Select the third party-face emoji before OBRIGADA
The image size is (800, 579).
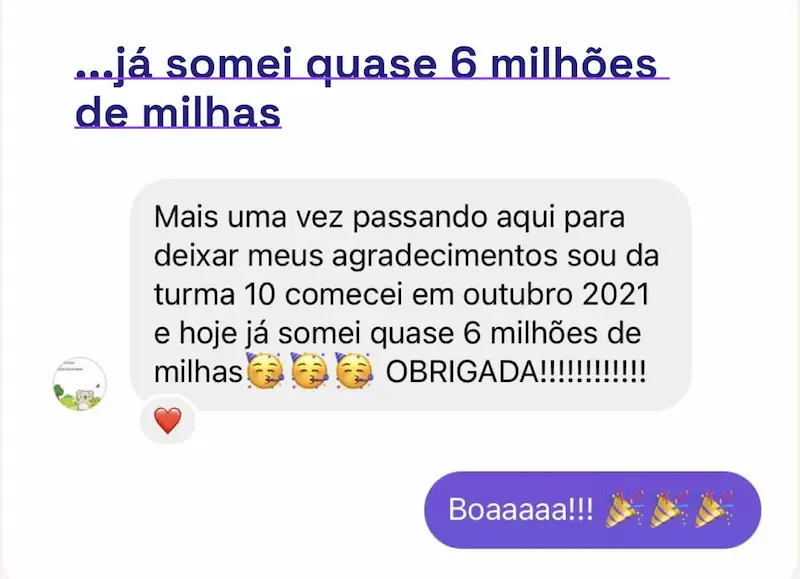point(354,371)
